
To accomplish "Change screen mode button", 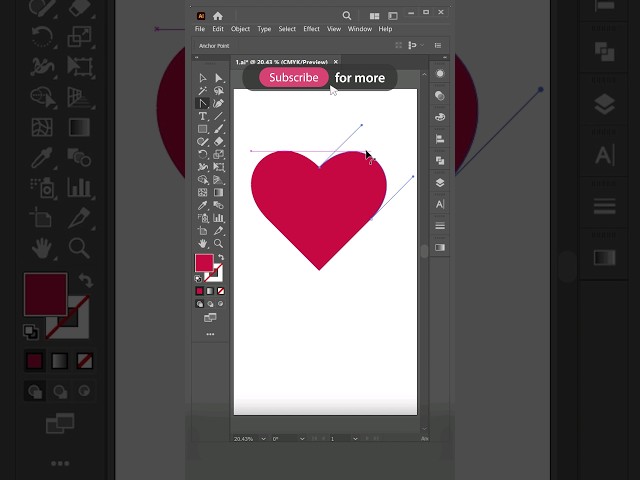I will pyautogui.click(x=210, y=318).
